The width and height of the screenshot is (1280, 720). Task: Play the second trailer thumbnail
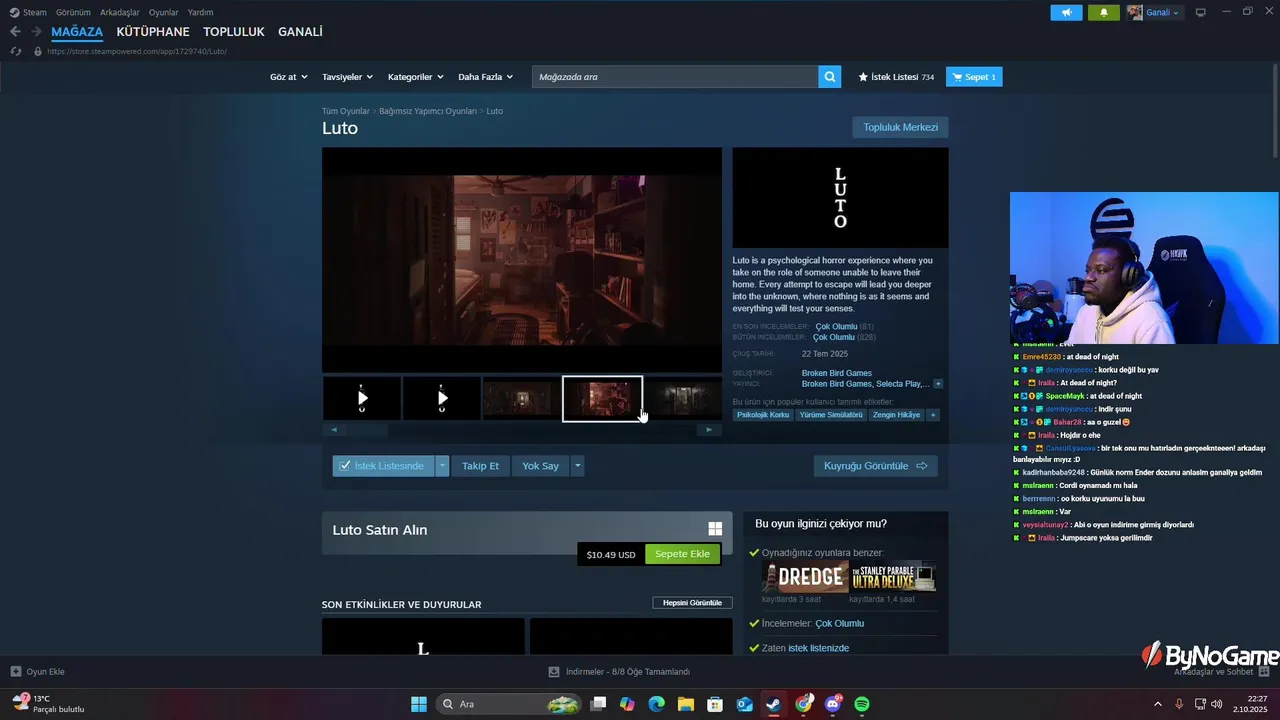tap(442, 398)
